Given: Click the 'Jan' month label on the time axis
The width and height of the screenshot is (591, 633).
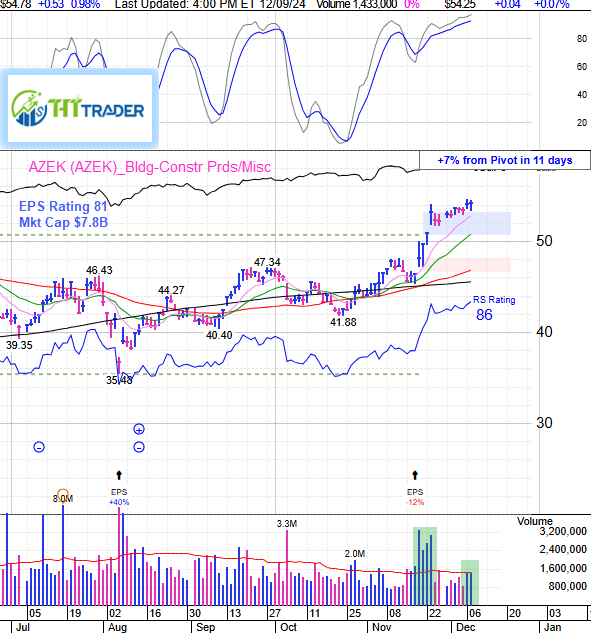Looking at the screenshot, I should 552,627.
